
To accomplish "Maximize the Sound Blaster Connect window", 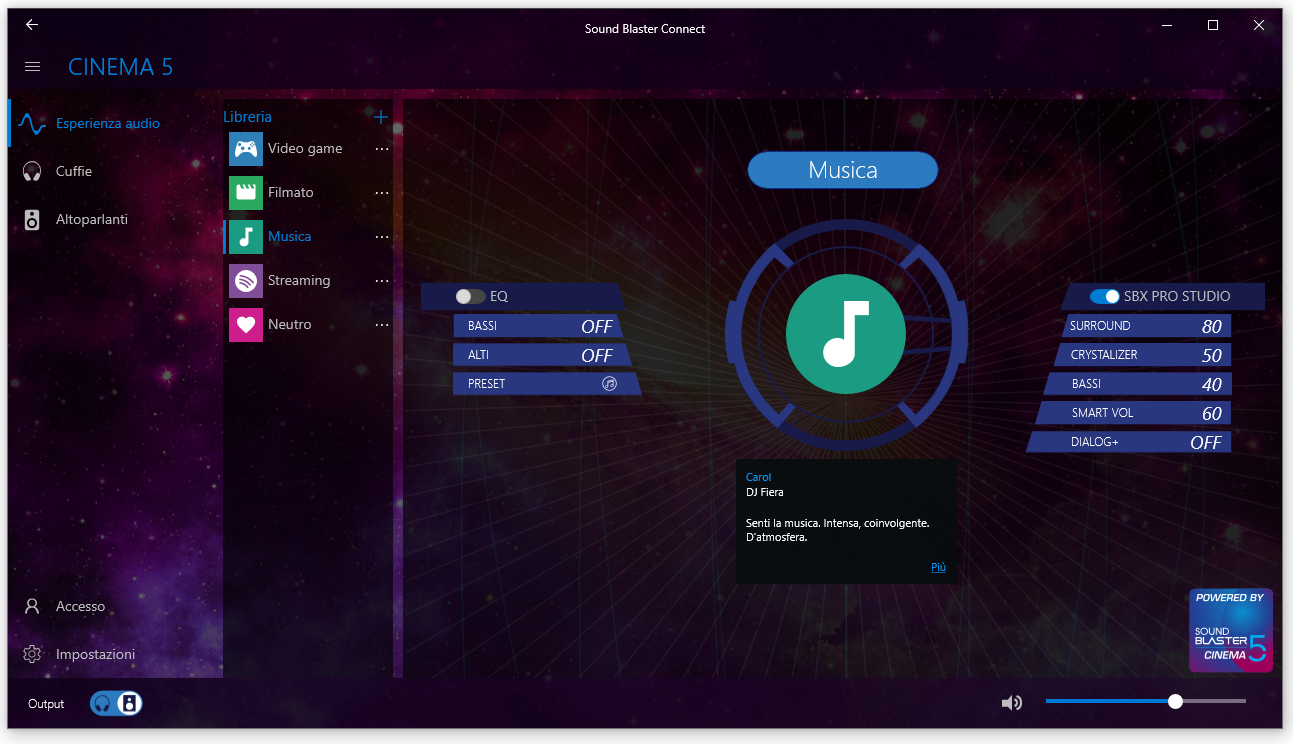I will [1213, 26].
